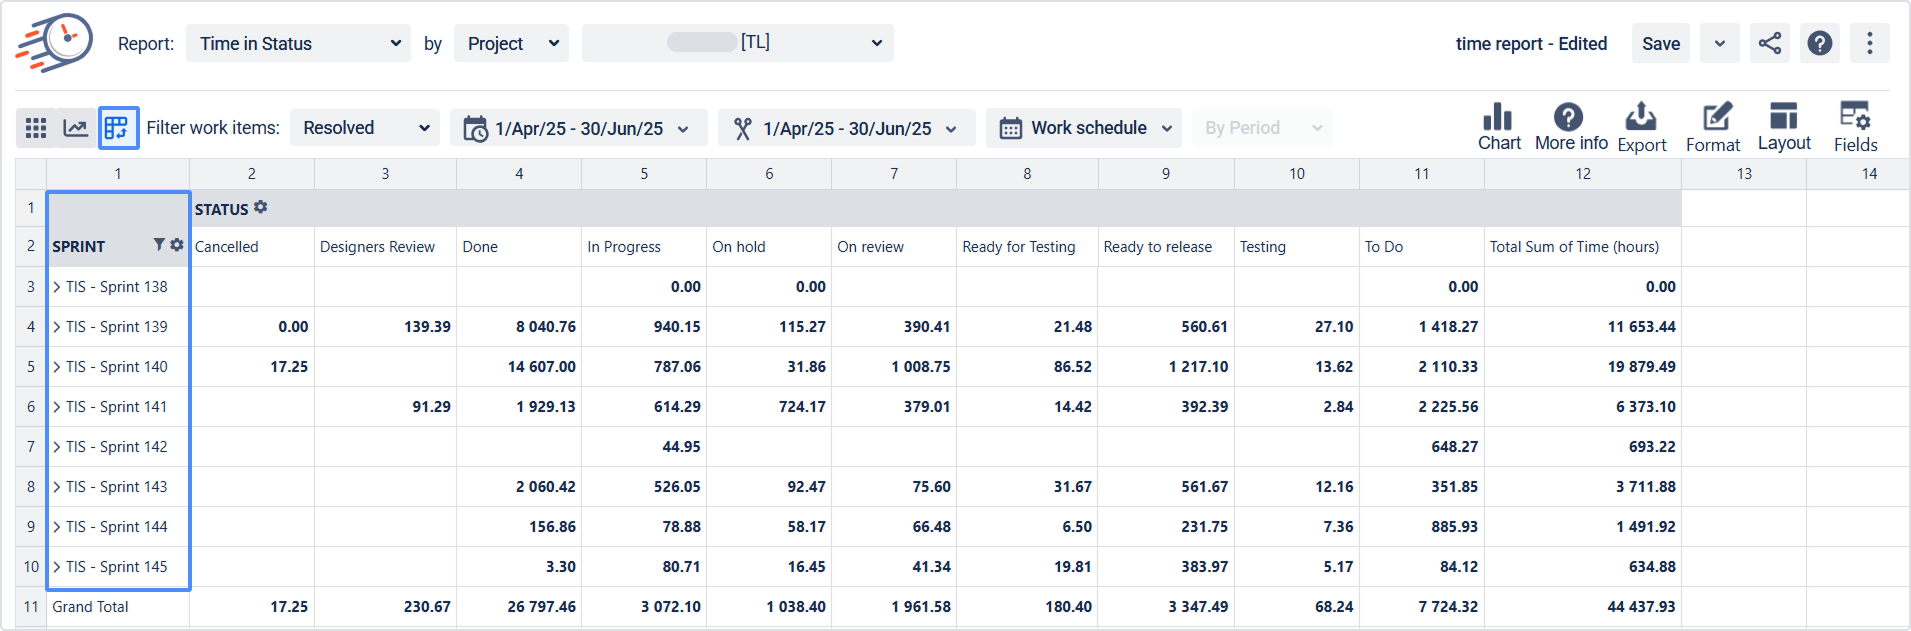Open the dropdown arrow beside Save

click(1720, 43)
